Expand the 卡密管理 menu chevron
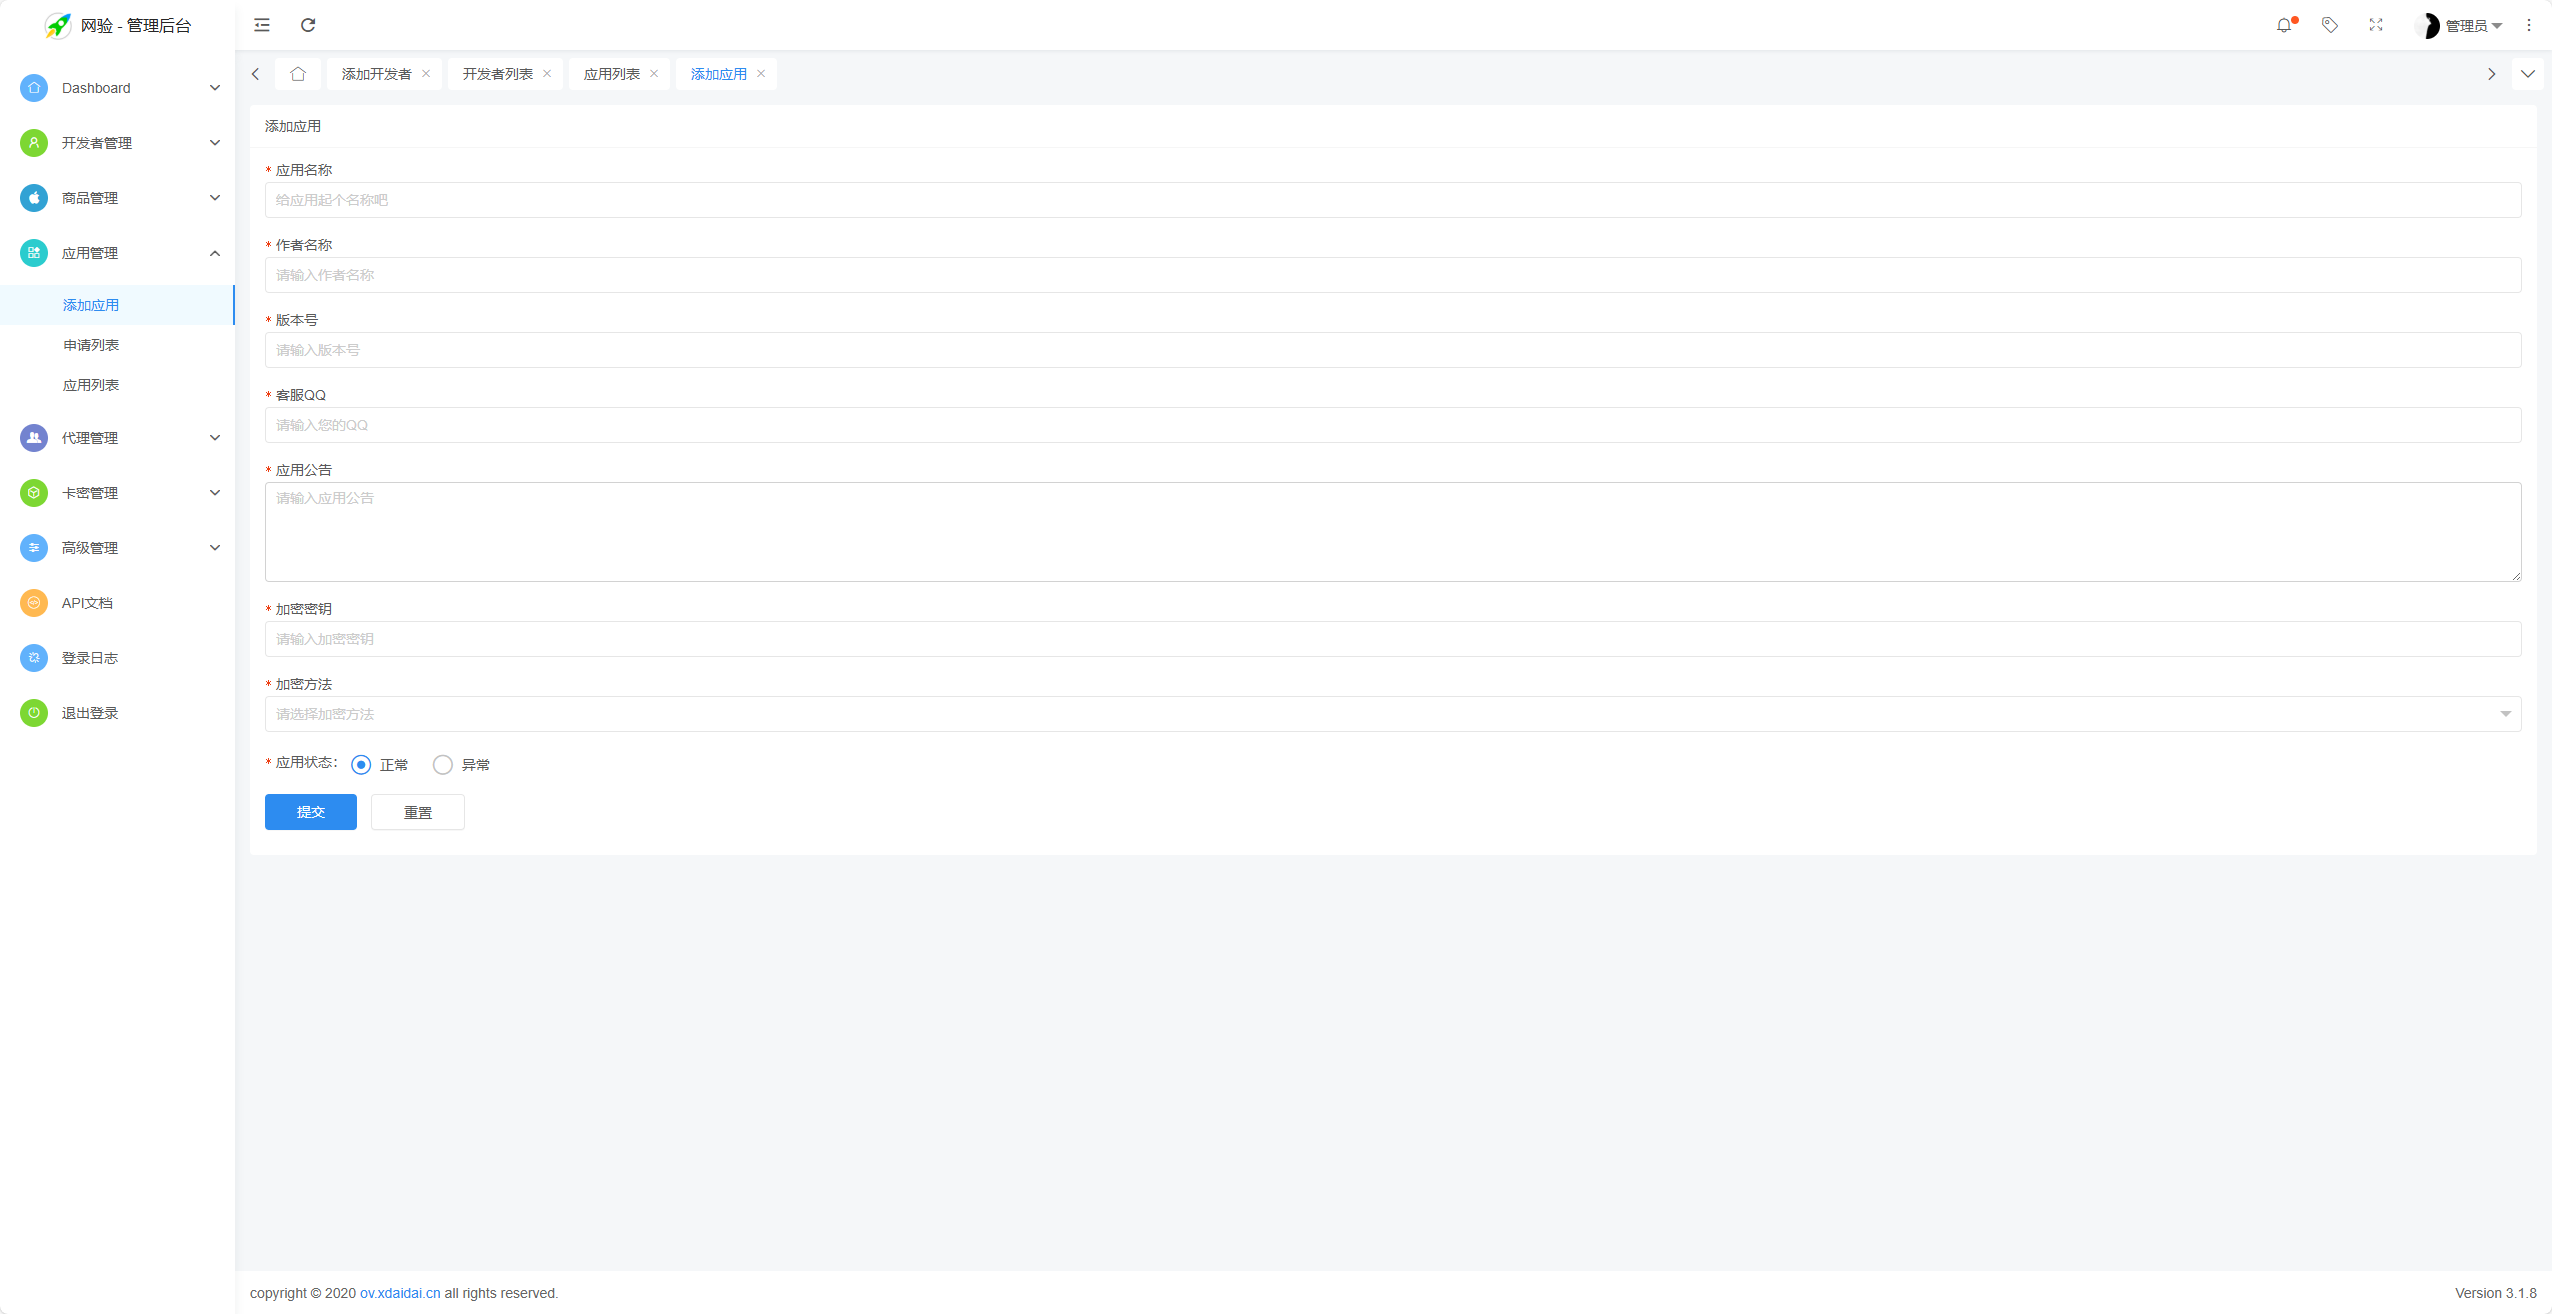Image resolution: width=2552 pixels, height=1314 pixels. 215,493
